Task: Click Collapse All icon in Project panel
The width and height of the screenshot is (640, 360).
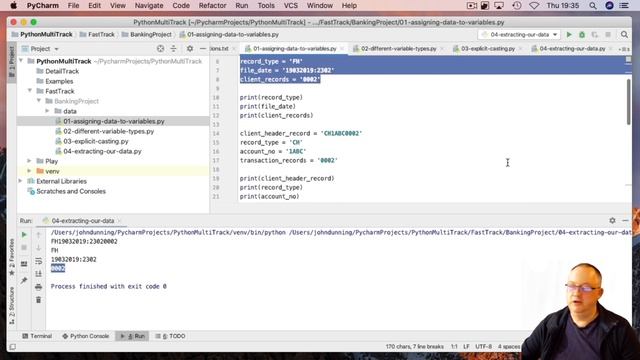Action: click(173, 49)
